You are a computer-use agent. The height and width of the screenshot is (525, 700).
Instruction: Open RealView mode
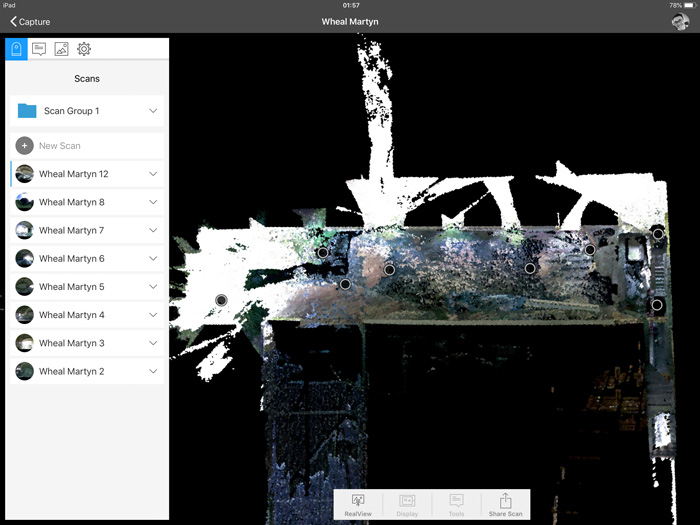click(357, 503)
